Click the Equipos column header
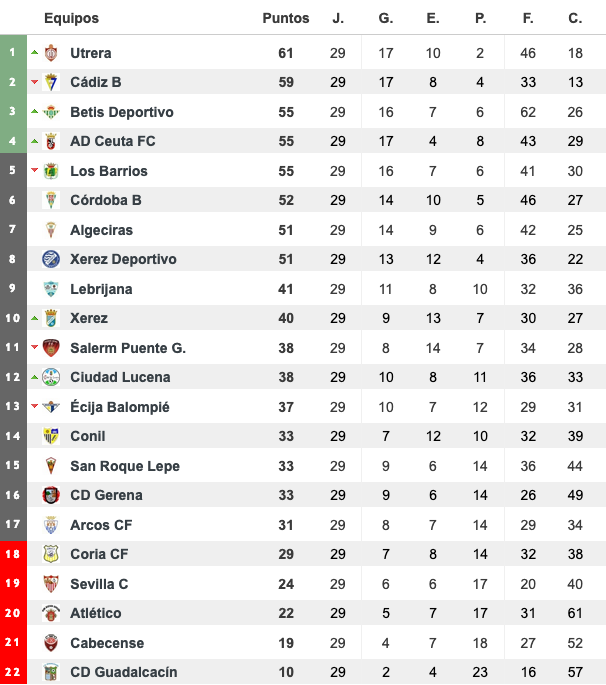The image size is (606, 685). tap(71, 18)
